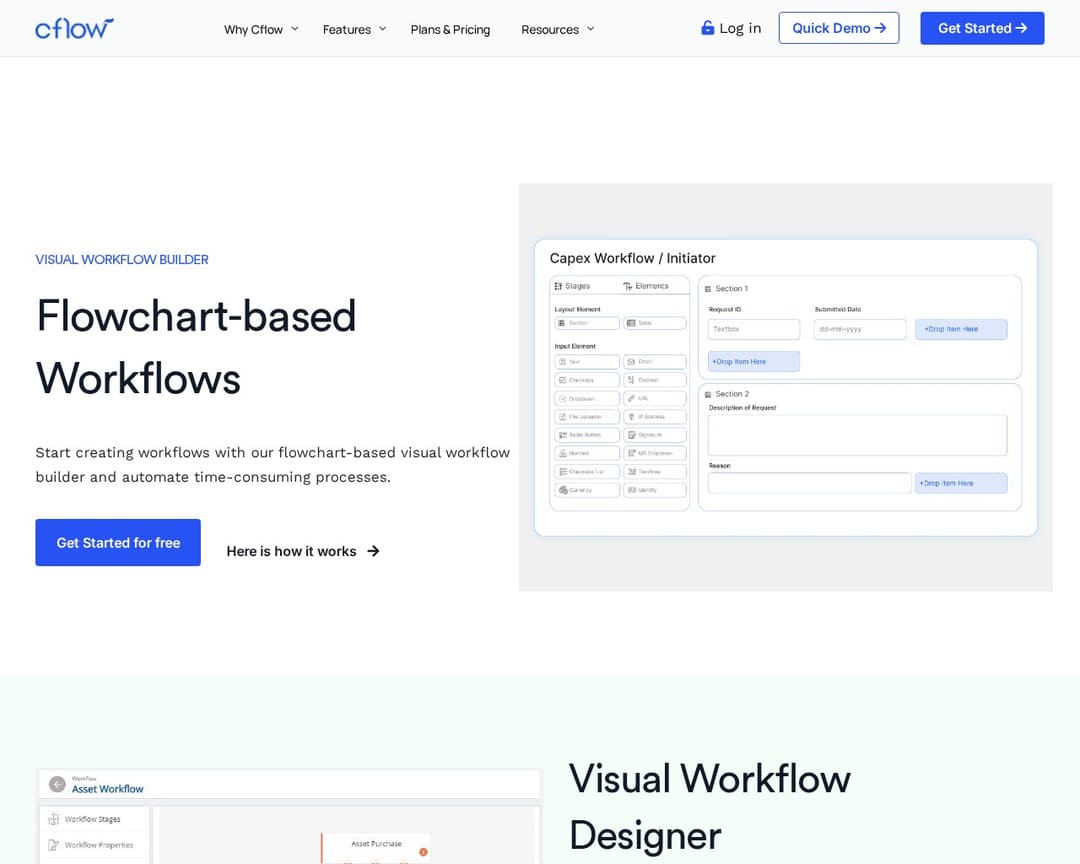
Task: Click the Flowchart-based Workflows heading
Action: [196, 347]
